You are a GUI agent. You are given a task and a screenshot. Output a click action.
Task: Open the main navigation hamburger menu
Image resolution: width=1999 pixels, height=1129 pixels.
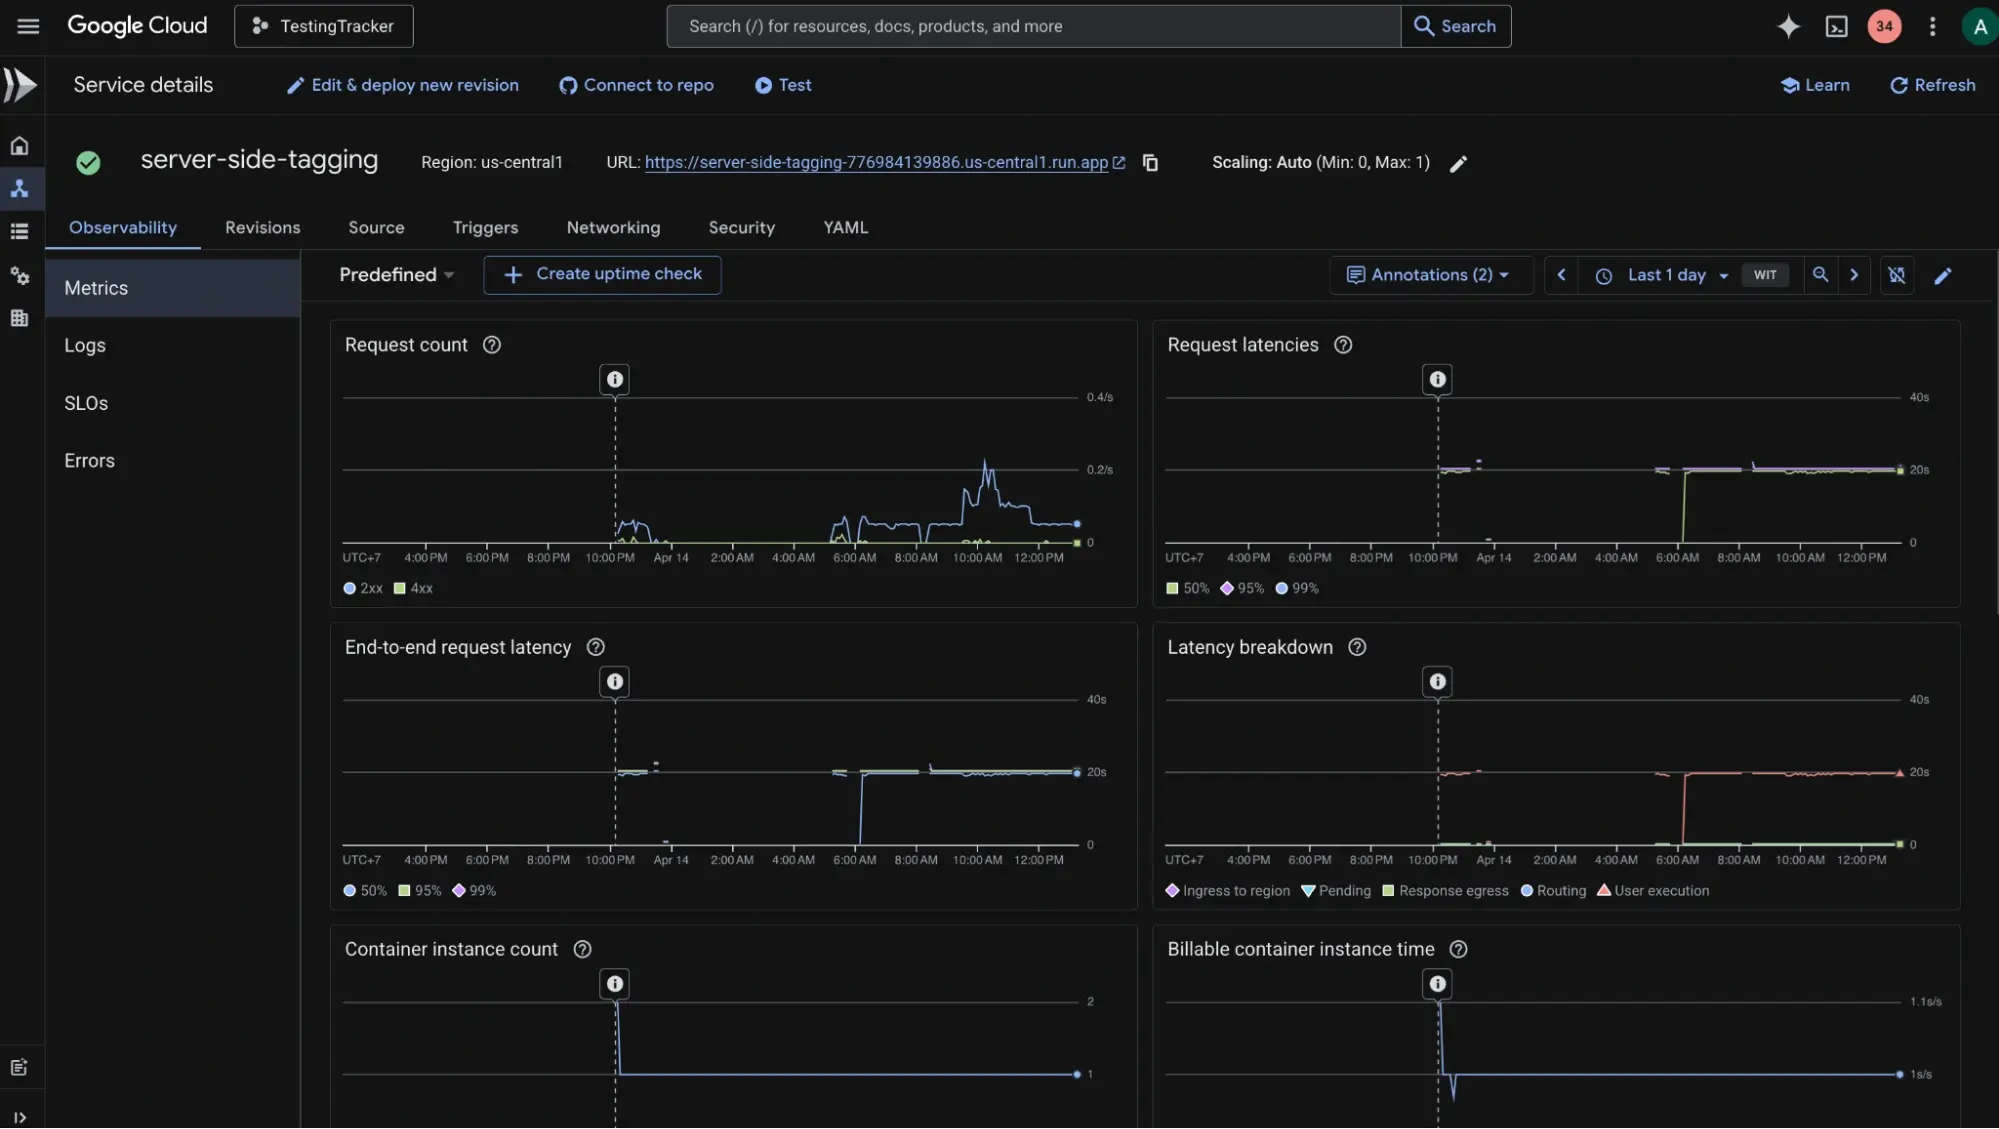tap(28, 26)
